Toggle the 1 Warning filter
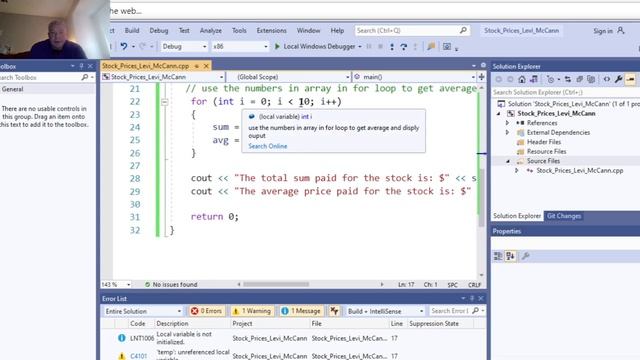The width and height of the screenshot is (640, 360). coord(252,311)
